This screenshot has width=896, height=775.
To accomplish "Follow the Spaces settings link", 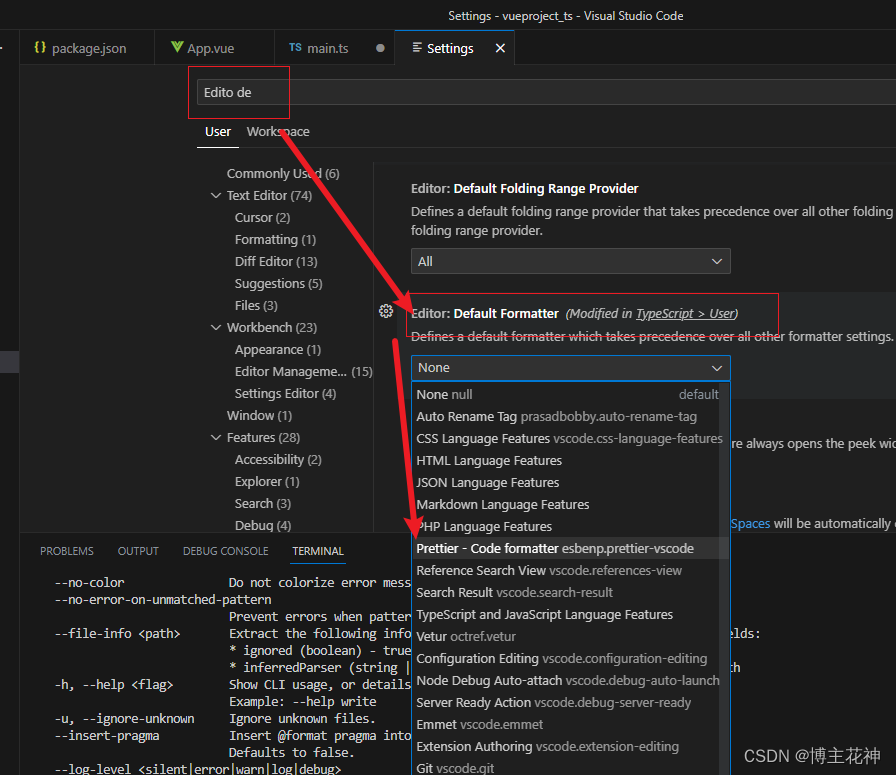I will [750, 524].
